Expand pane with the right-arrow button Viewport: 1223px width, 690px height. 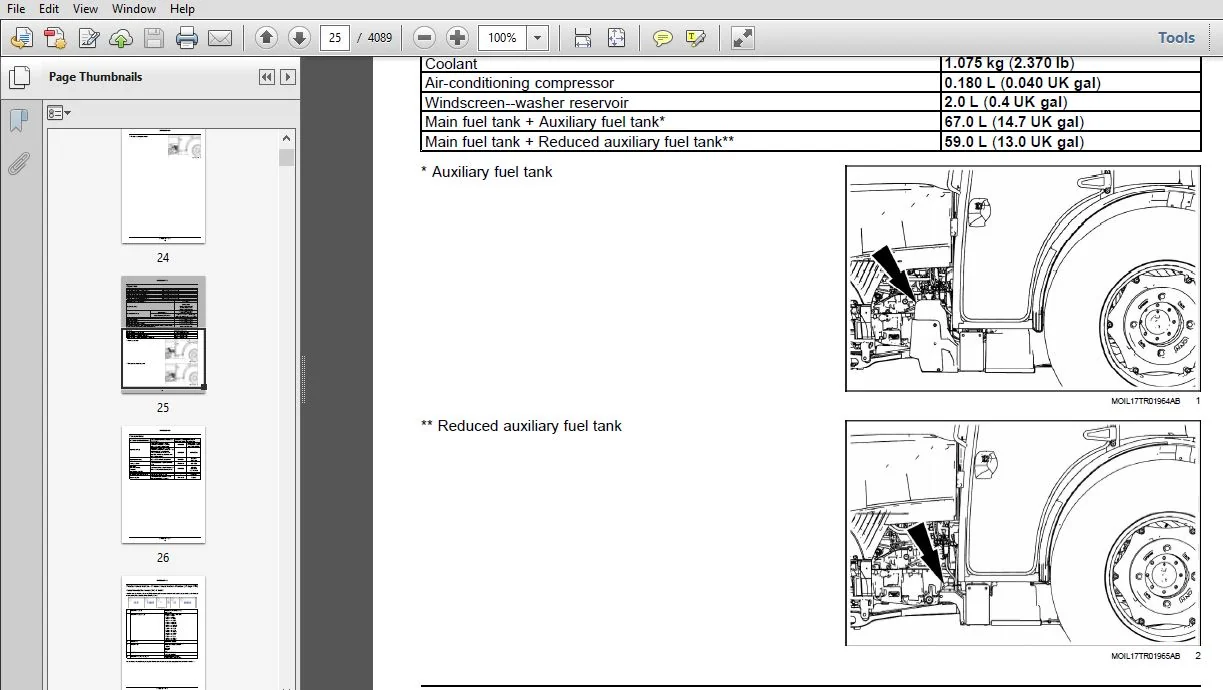pos(288,77)
